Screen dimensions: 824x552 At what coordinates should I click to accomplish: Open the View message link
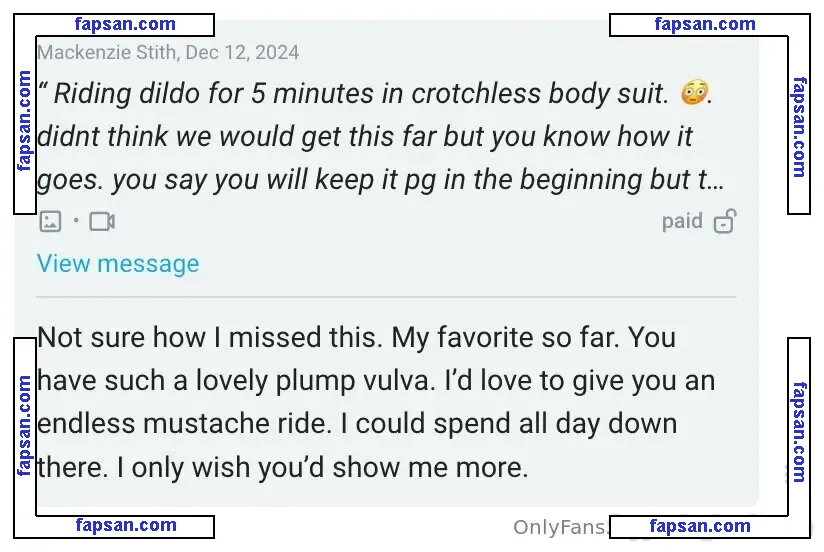coord(118,263)
